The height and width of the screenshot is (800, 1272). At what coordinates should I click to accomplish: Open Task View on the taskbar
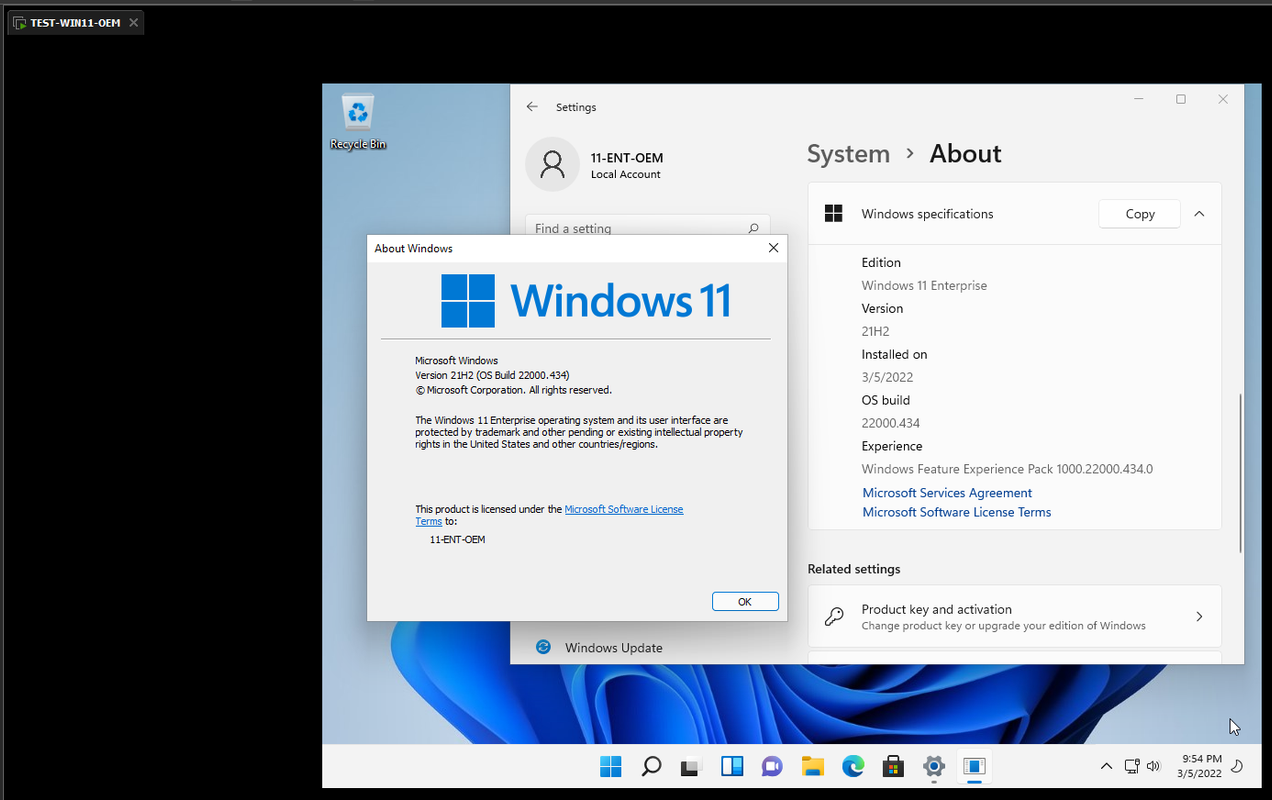point(691,767)
